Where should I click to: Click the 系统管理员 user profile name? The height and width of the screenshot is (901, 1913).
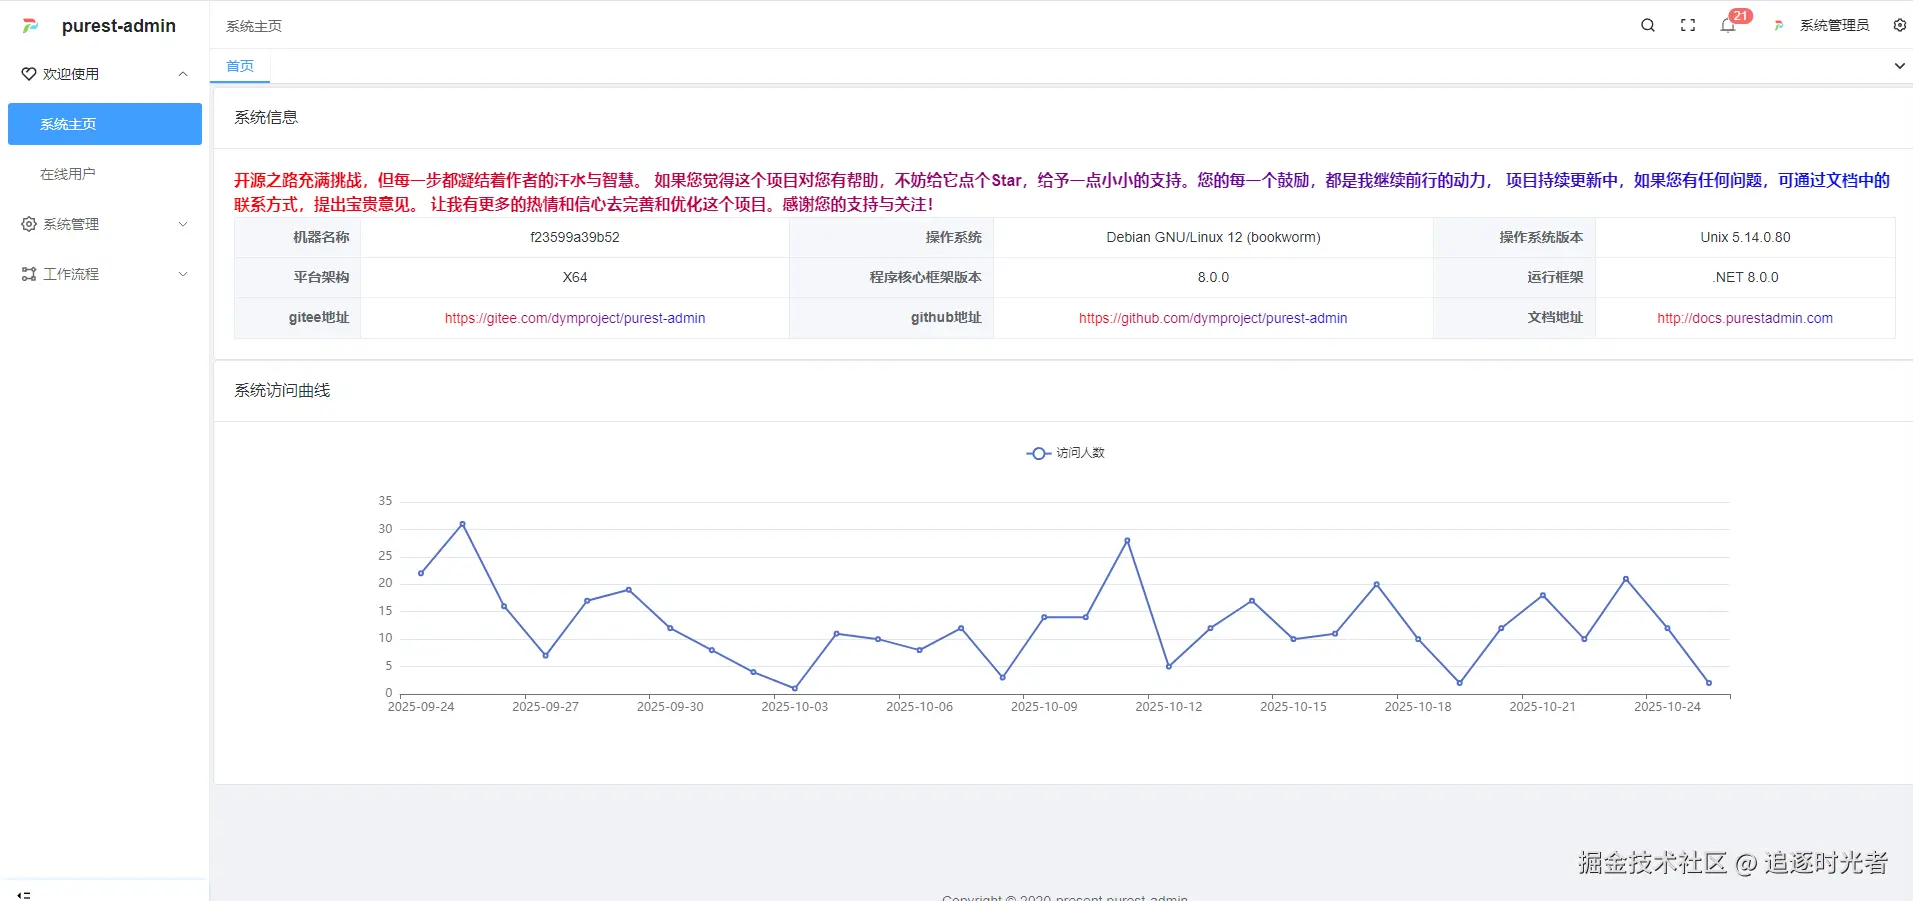click(x=1834, y=25)
